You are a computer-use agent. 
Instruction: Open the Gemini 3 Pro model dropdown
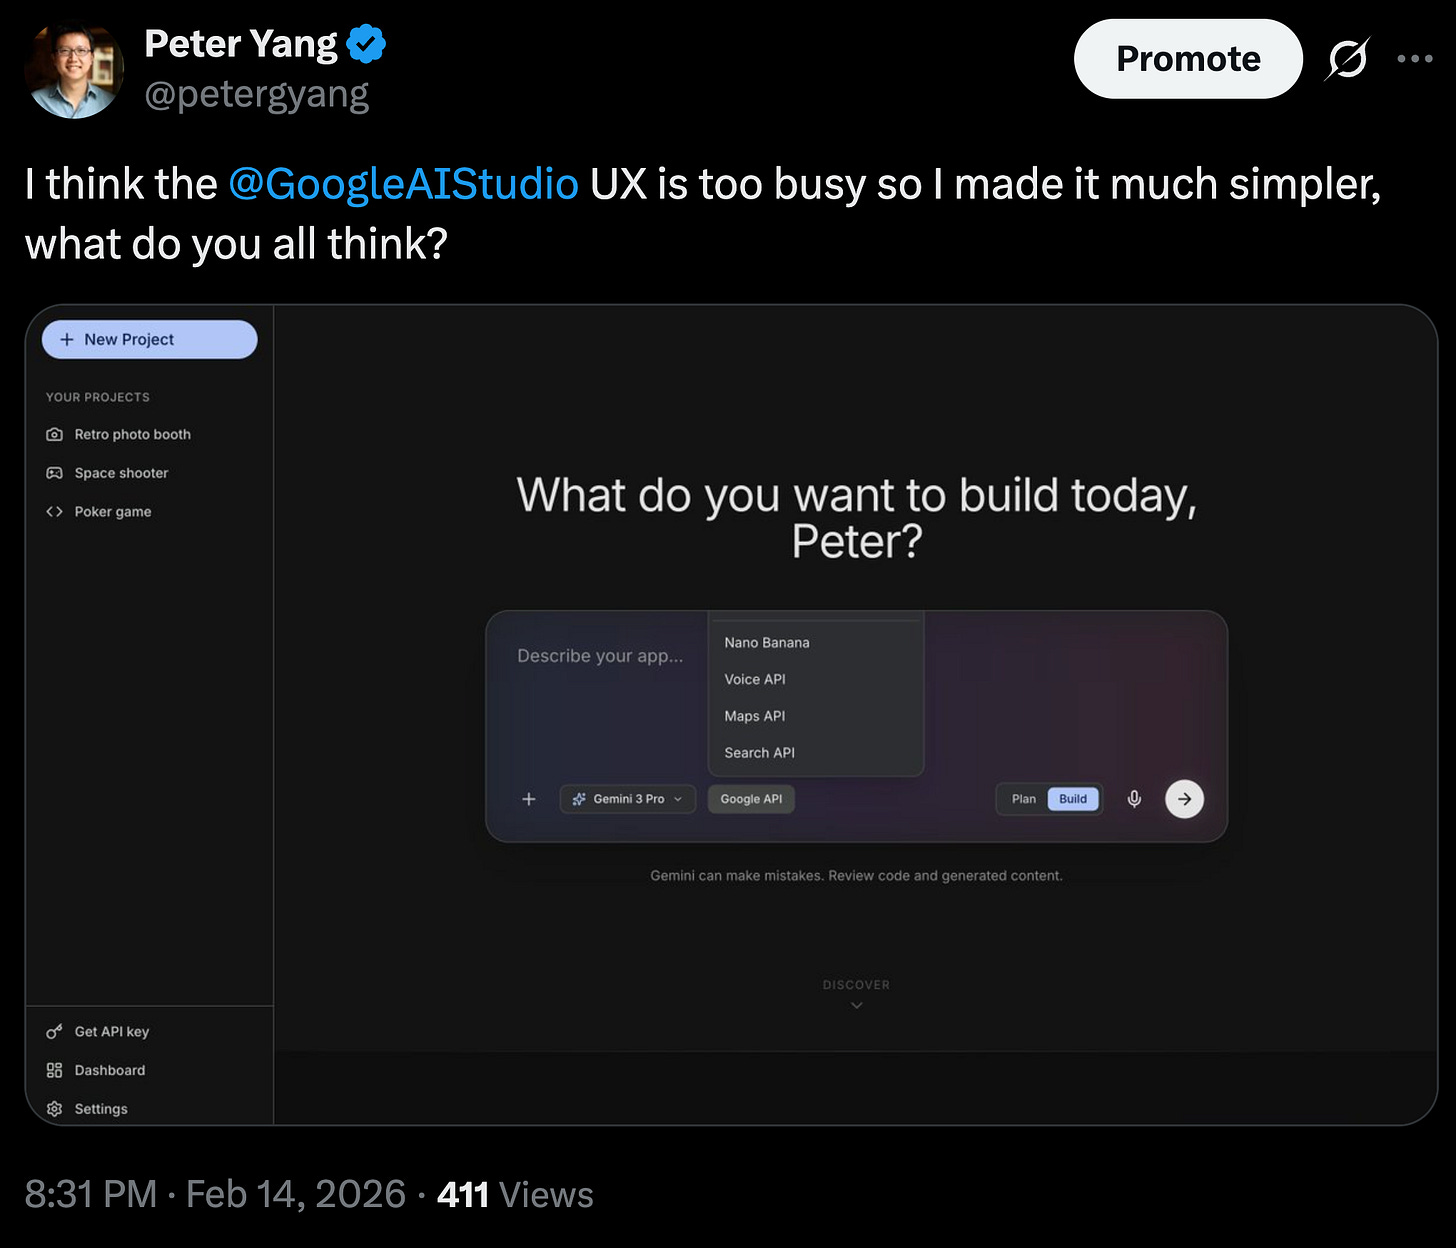[628, 799]
